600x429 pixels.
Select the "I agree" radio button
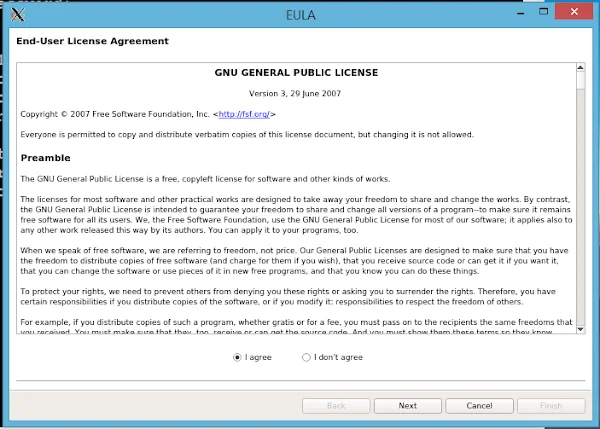point(237,357)
